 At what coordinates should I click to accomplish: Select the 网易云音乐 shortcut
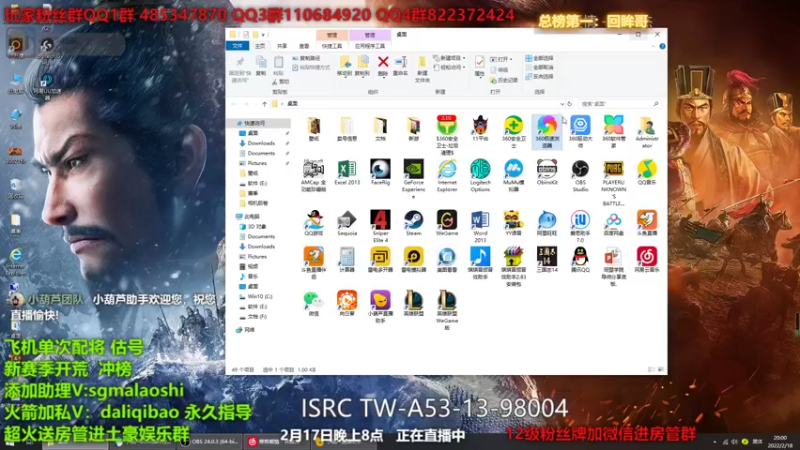tap(646, 259)
